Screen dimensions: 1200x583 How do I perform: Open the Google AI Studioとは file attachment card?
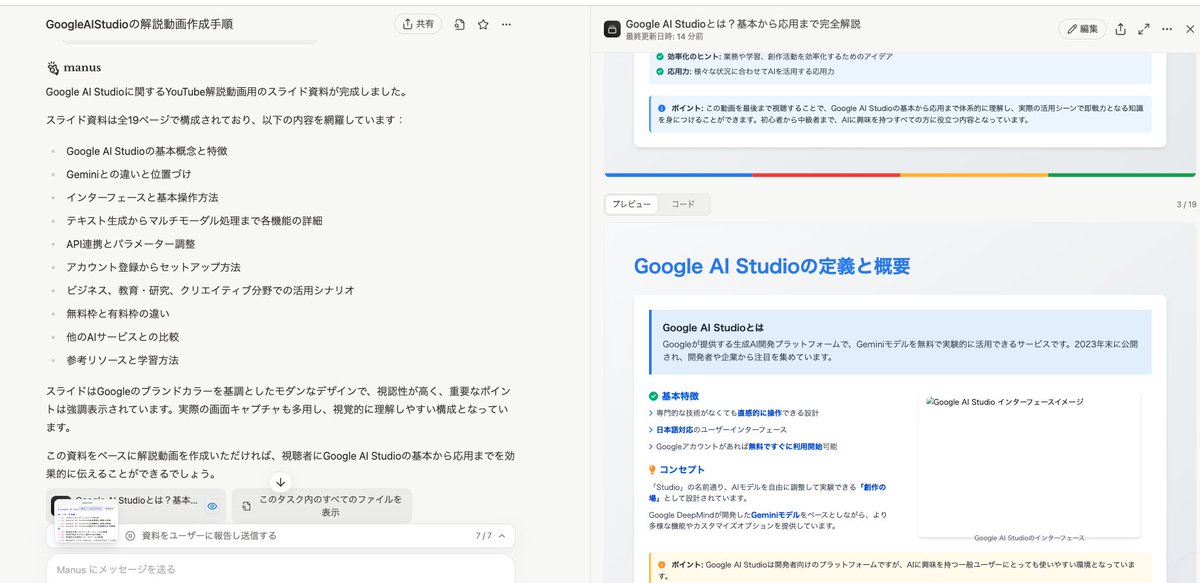136,506
